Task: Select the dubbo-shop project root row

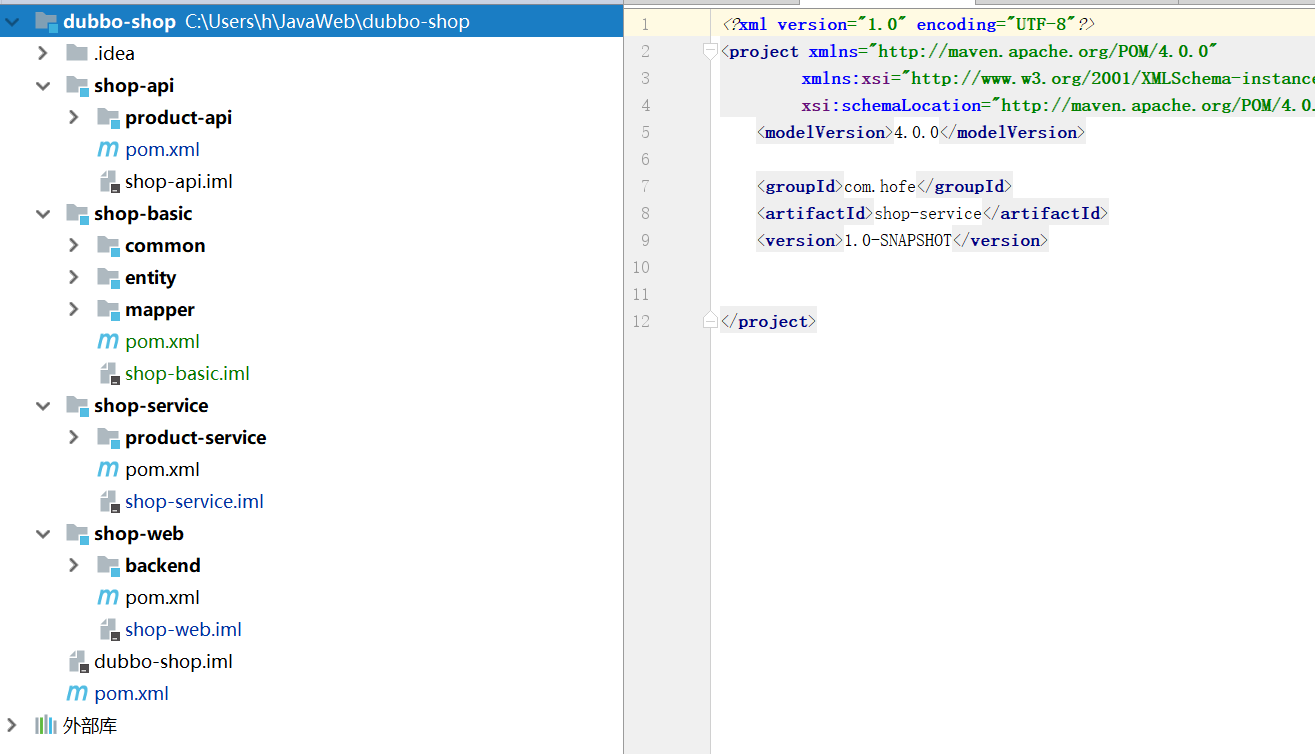Action: click(x=311, y=21)
